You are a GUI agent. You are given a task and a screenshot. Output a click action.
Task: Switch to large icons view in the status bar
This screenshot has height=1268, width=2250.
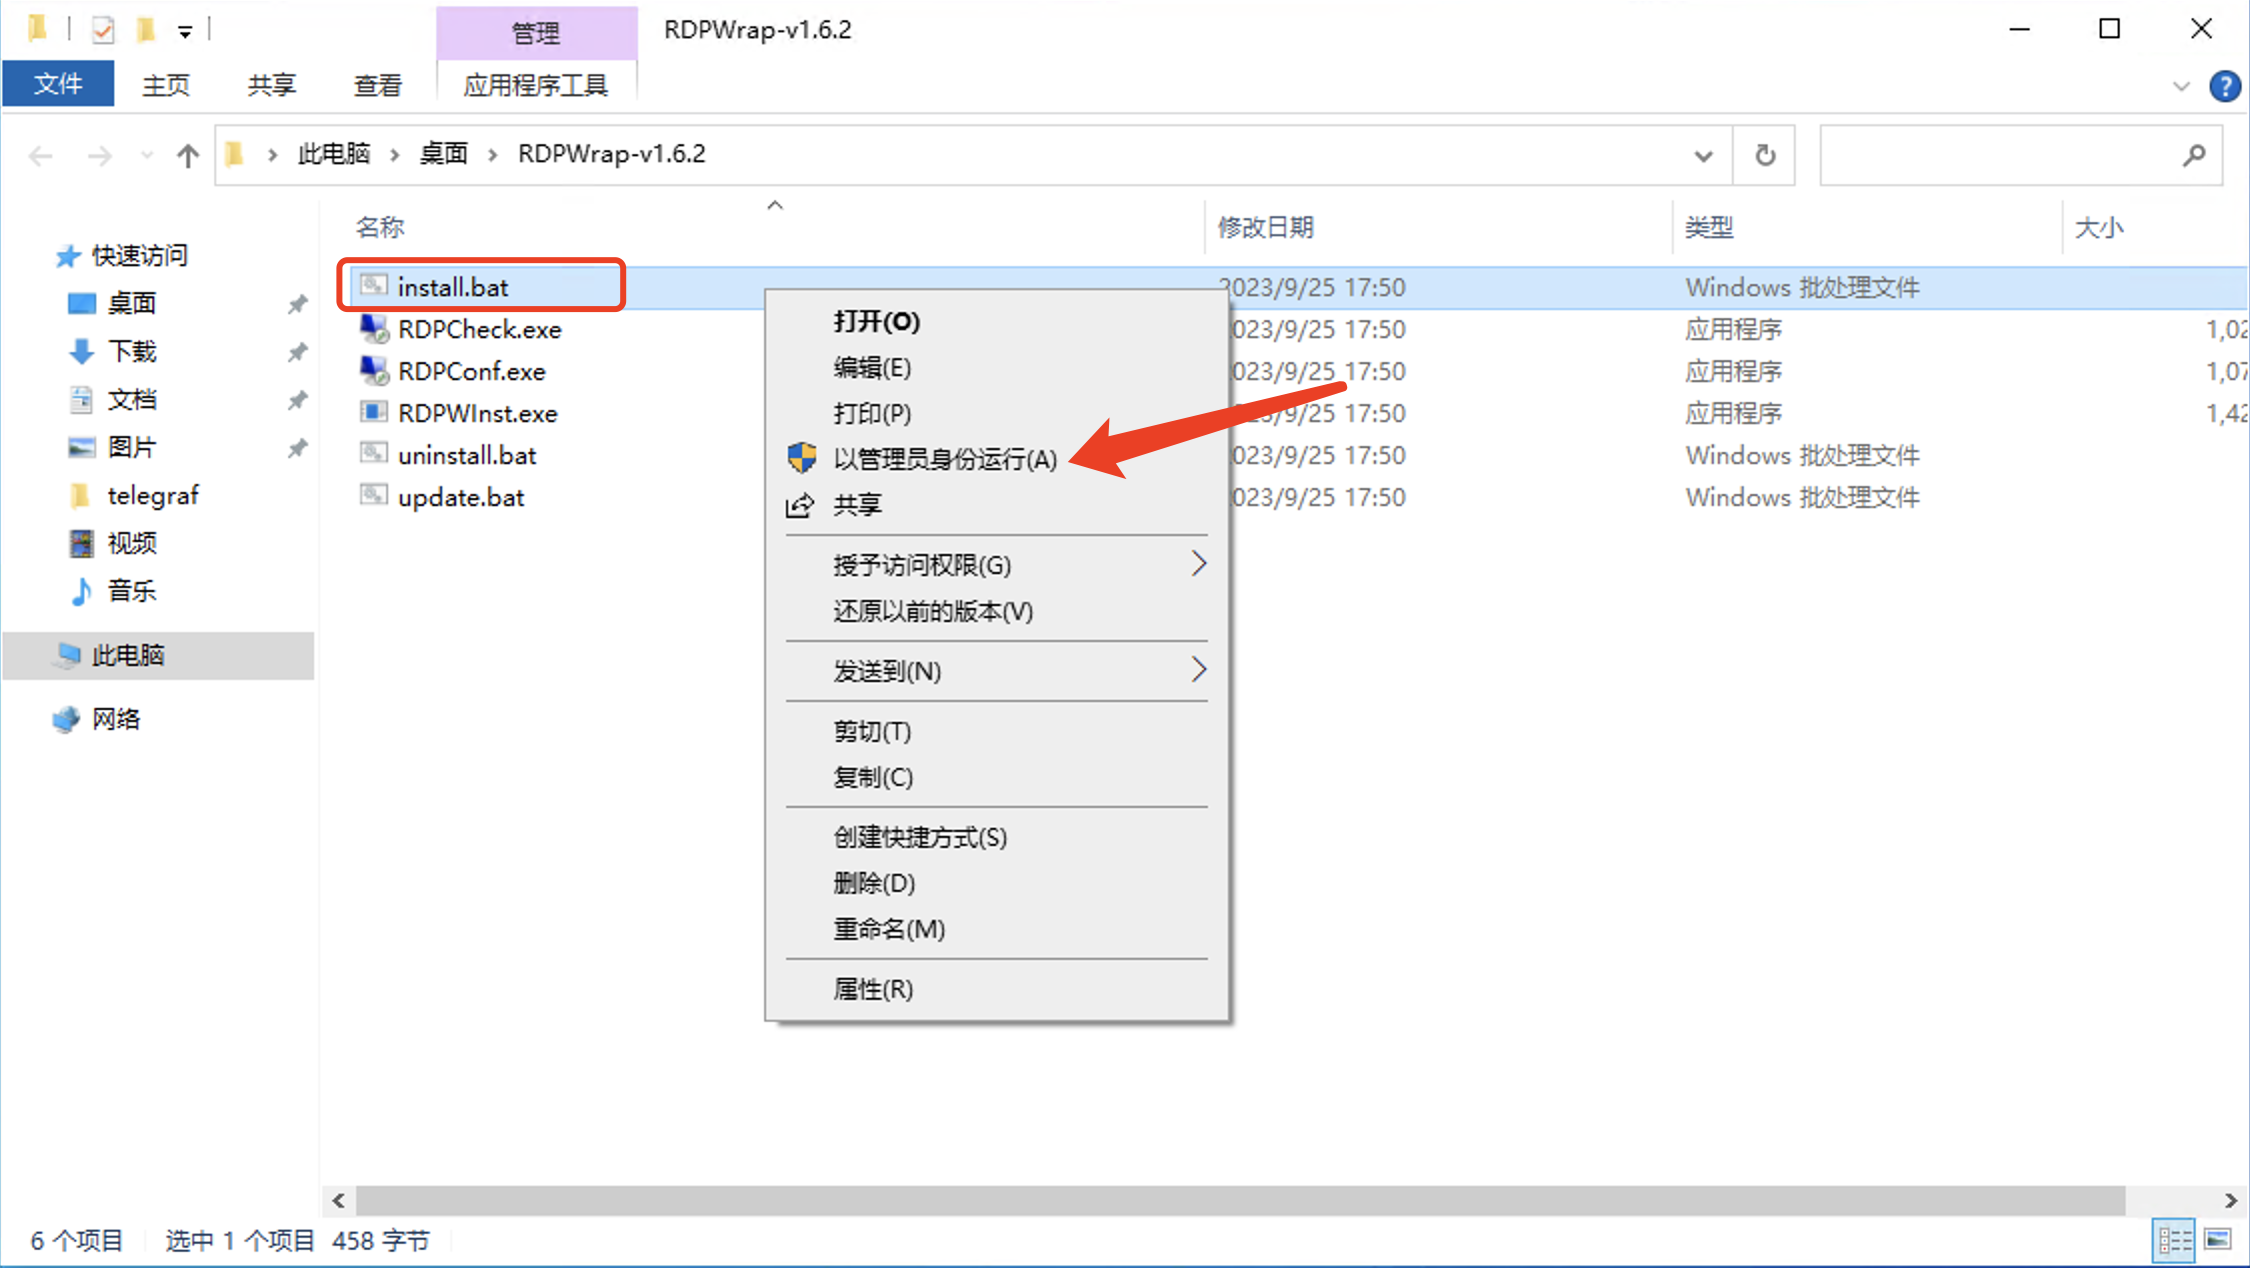[2218, 1240]
